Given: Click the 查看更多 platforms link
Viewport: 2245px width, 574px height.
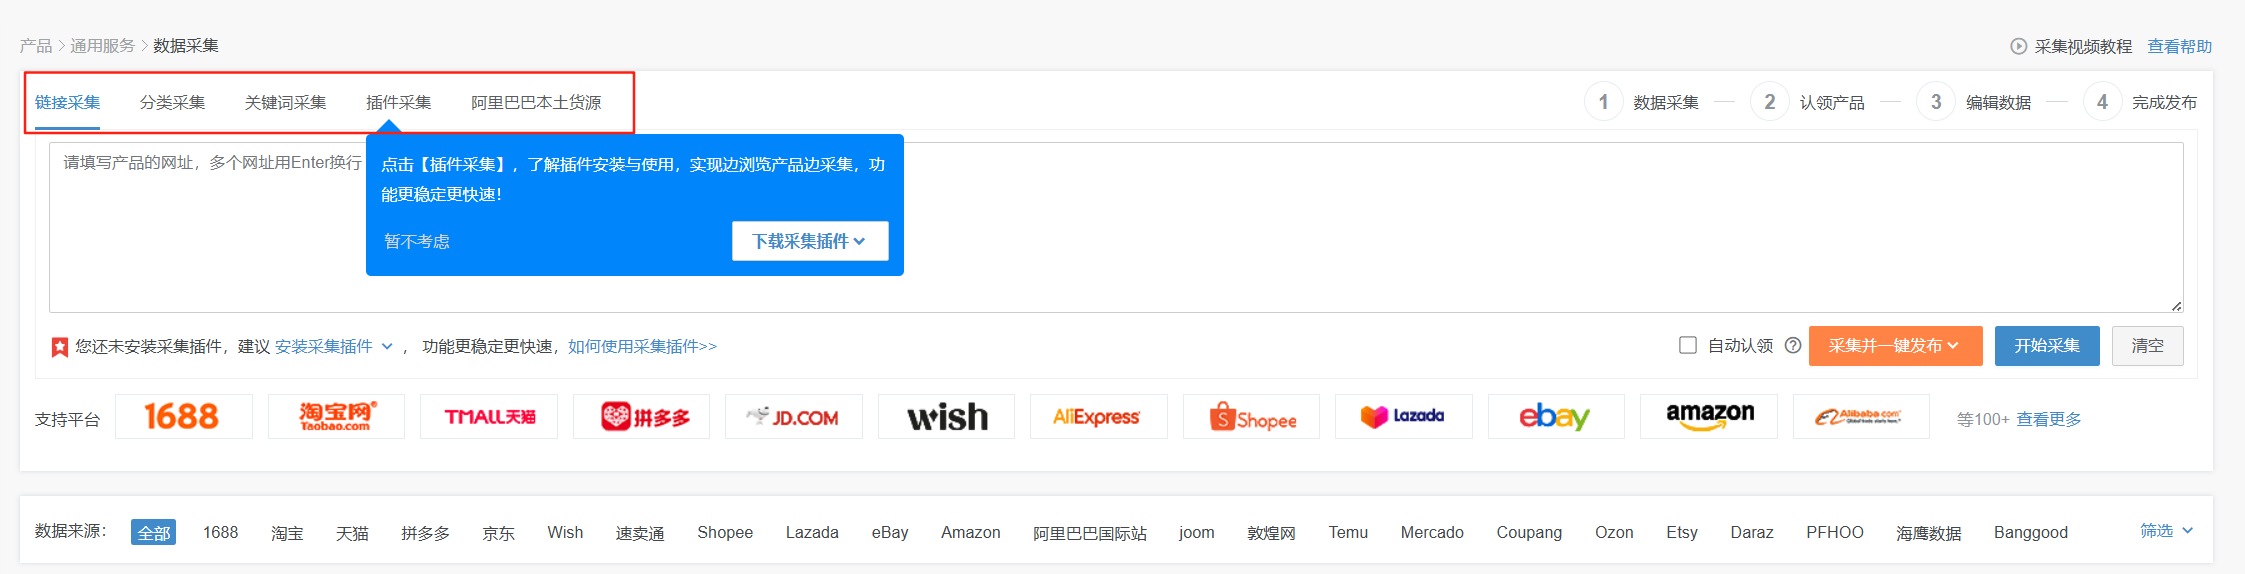Looking at the screenshot, I should click(2049, 419).
